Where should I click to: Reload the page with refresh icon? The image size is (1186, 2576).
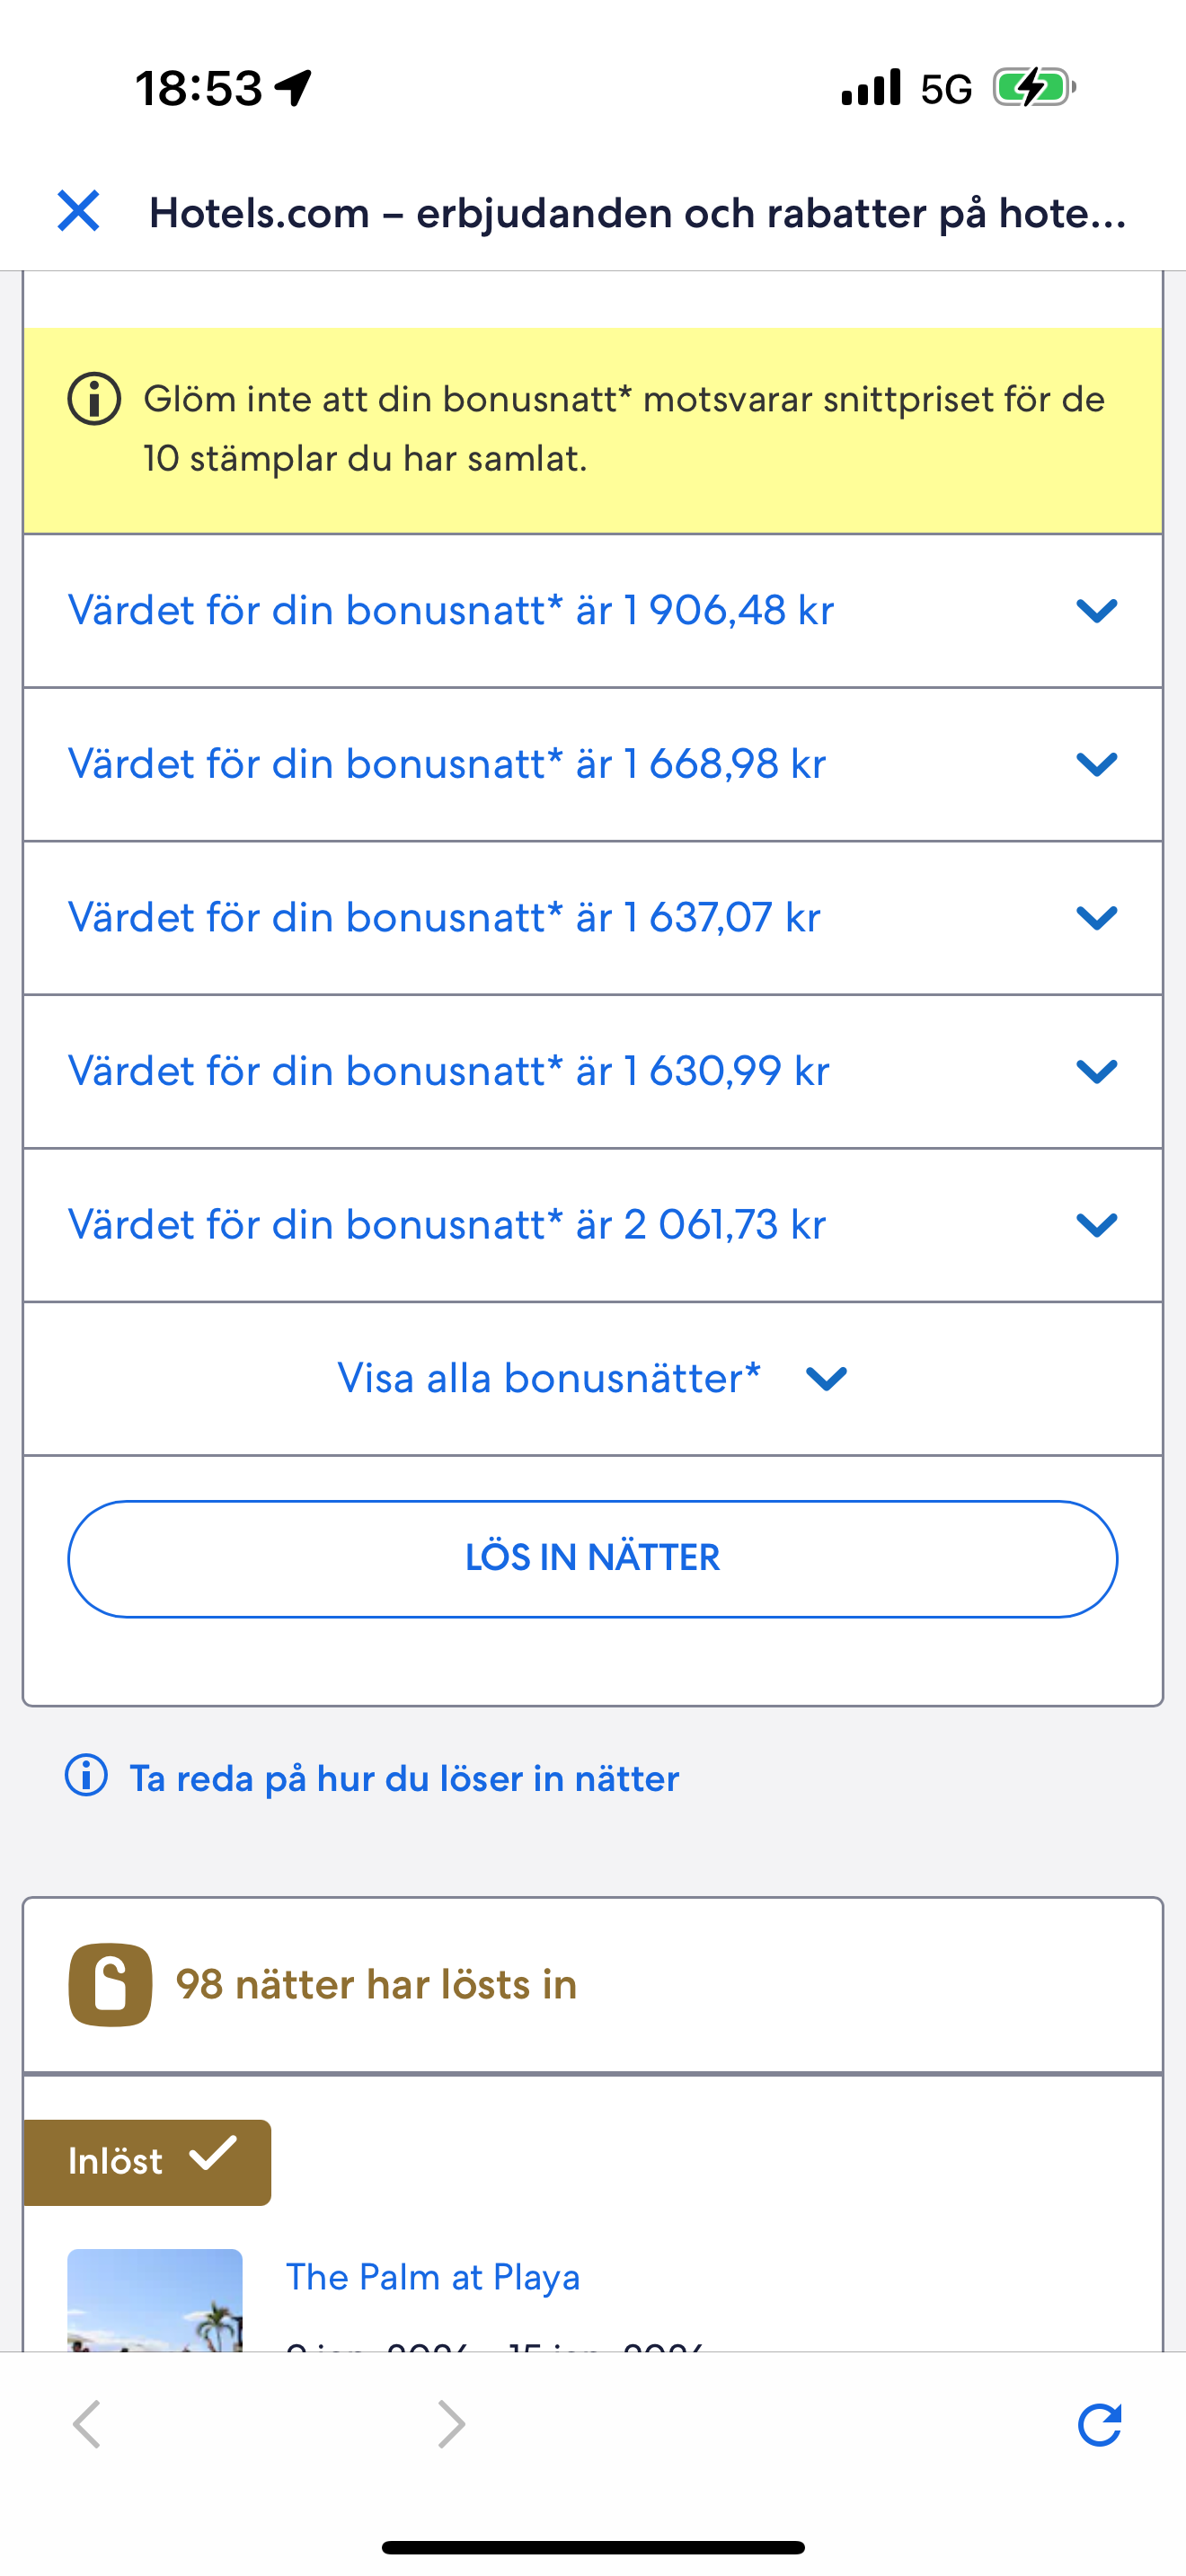point(1099,2424)
